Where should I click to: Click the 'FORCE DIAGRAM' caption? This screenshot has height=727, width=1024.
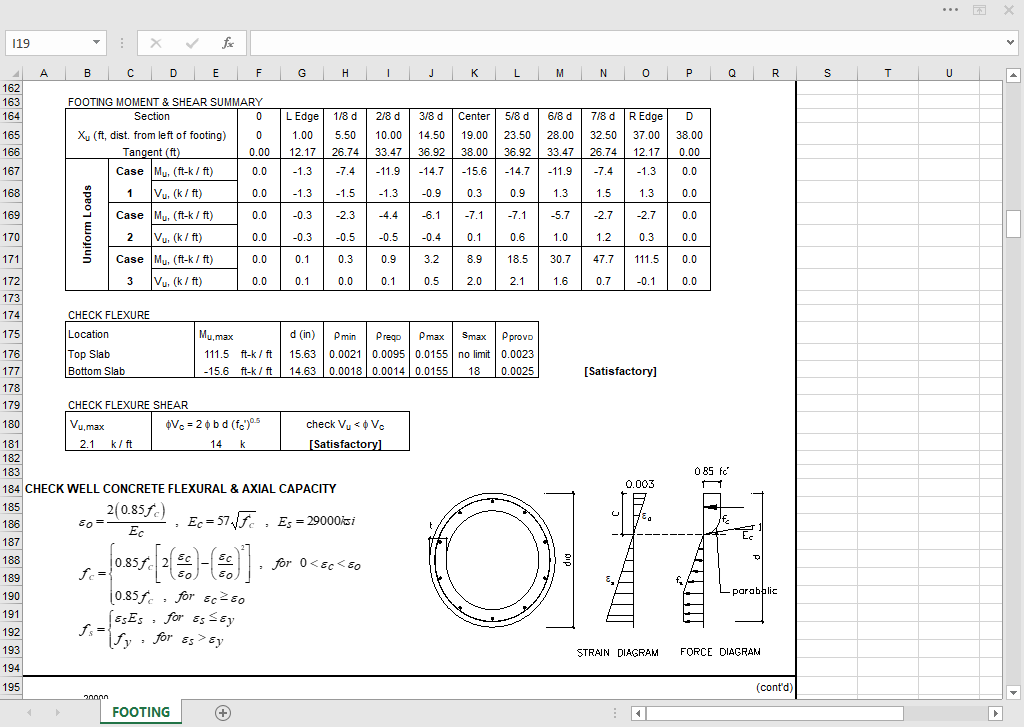coord(720,652)
